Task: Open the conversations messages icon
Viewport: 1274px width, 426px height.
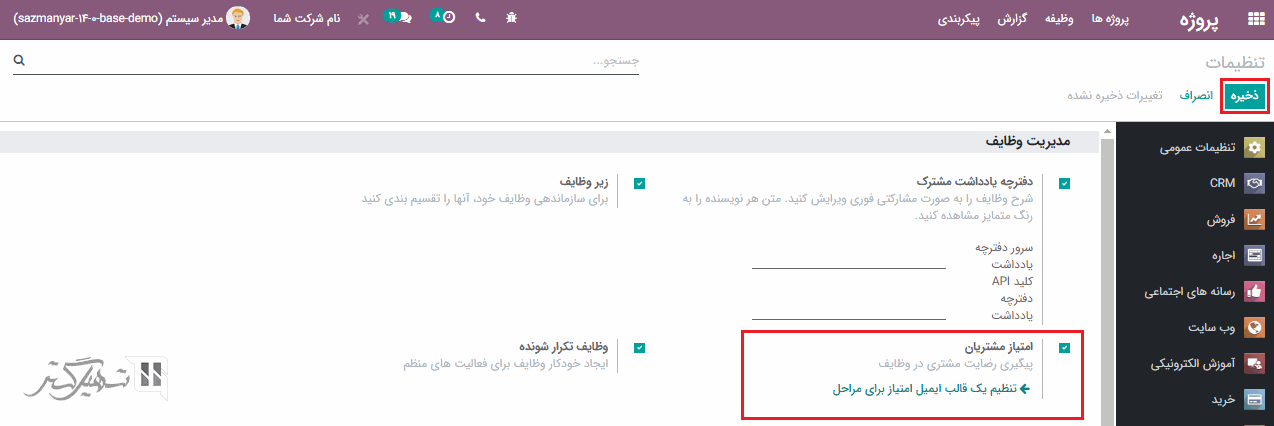Action: pos(400,18)
